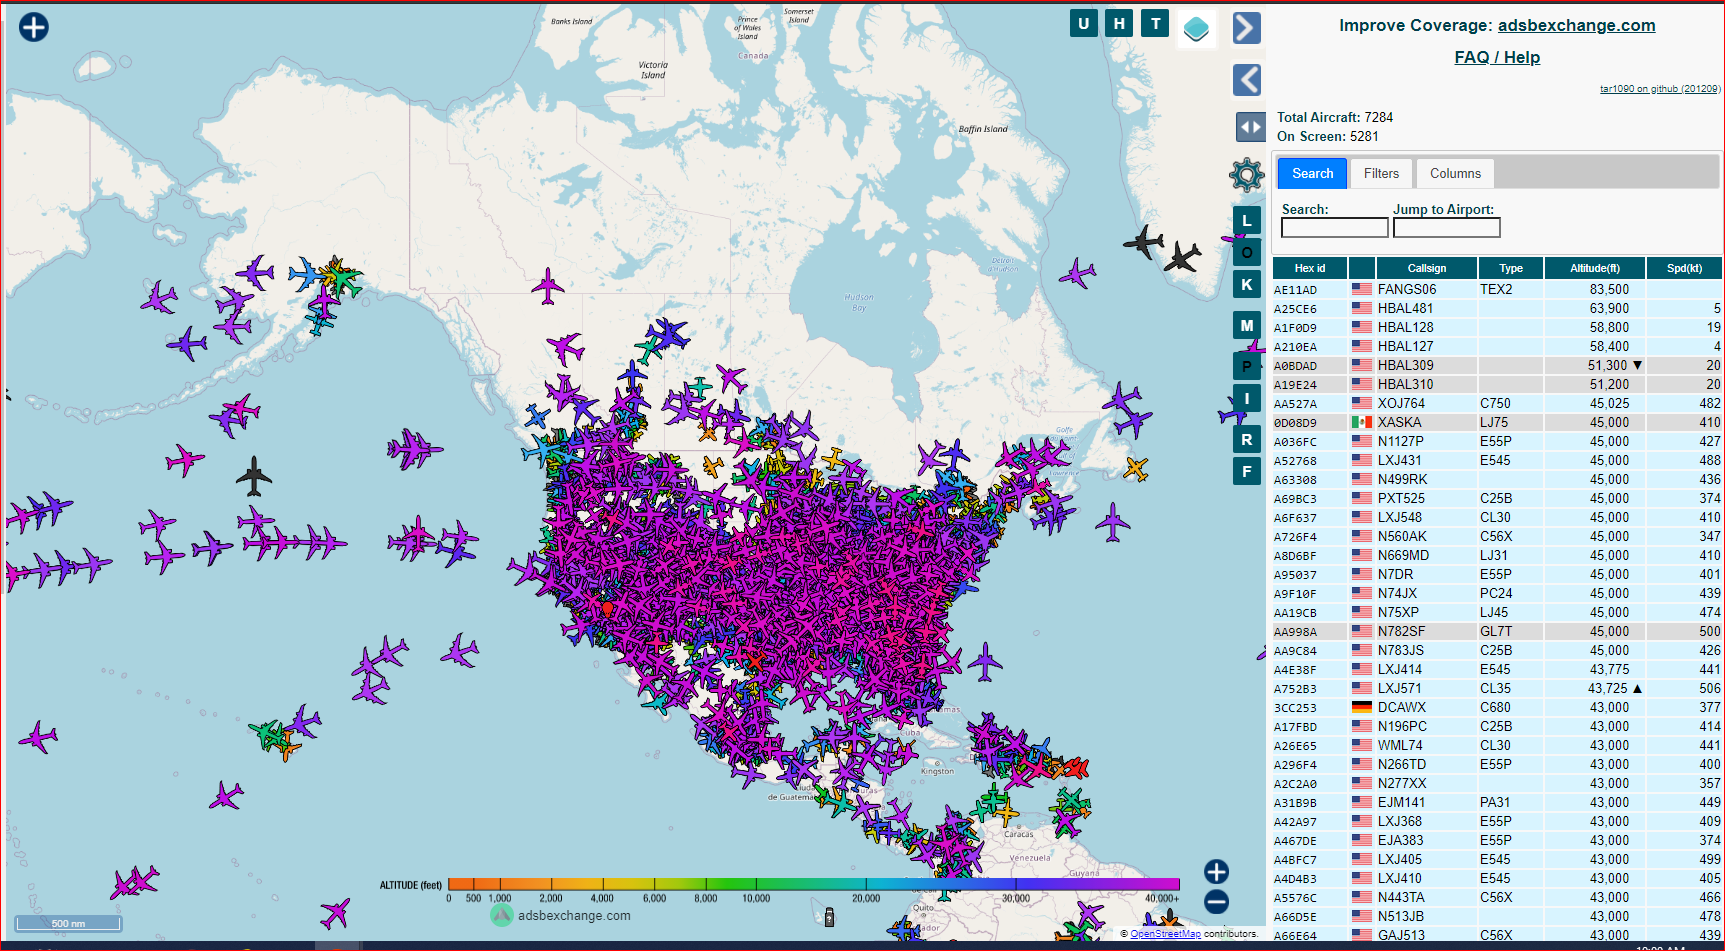The image size is (1725, 951).
Task: Toggle sidebar with double-arrow icon
Action: tap(1250, 127)
